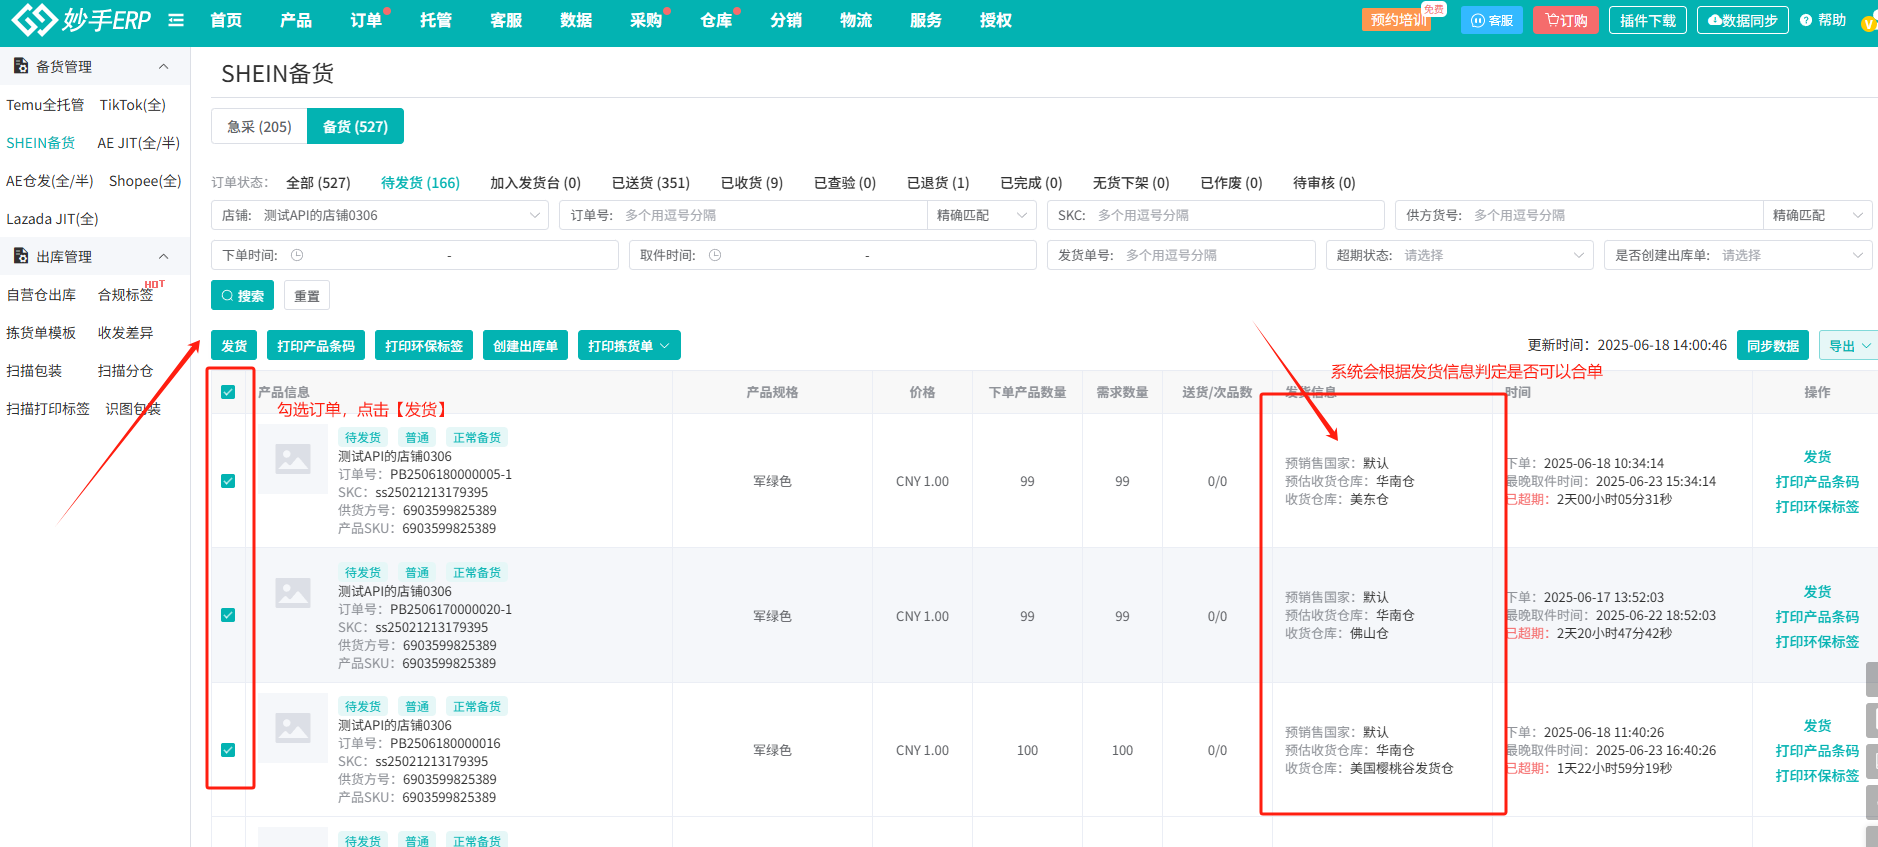Open the 是否创建出库单 dropdown

[1738, 255]
